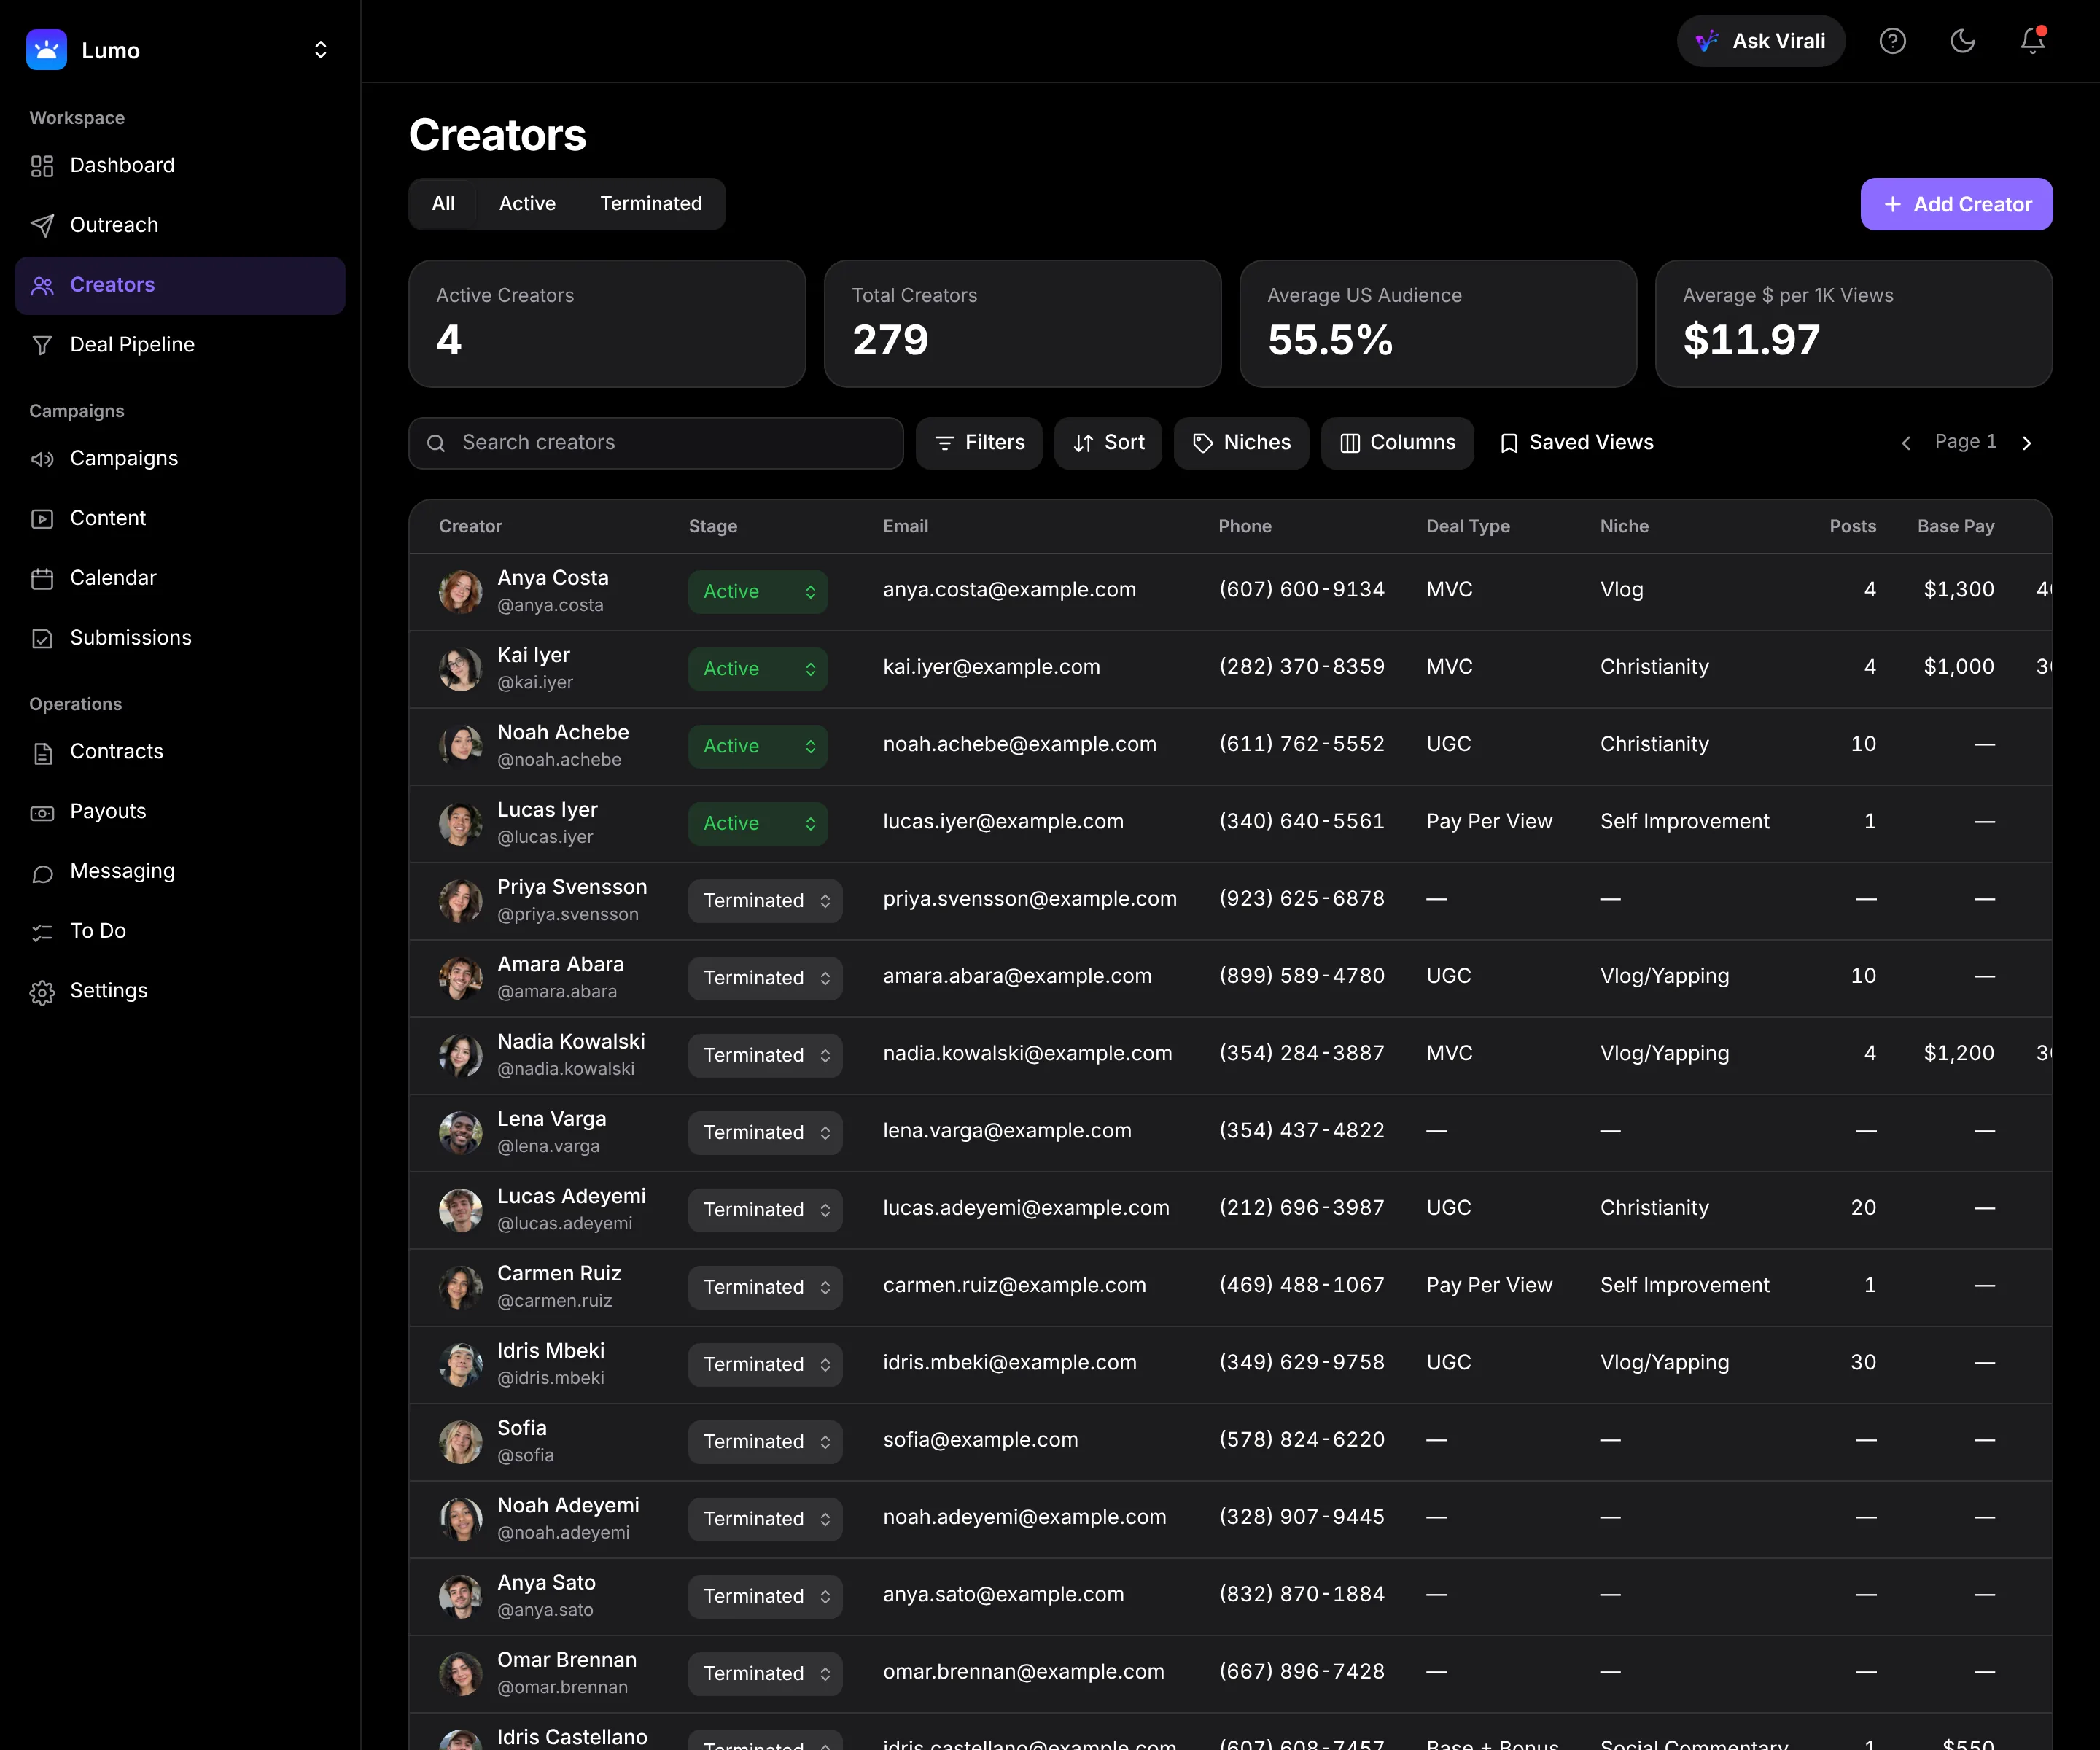Open To Do in sidebar
Screen dimensions: 2100x1750
[x=180, y=931]
